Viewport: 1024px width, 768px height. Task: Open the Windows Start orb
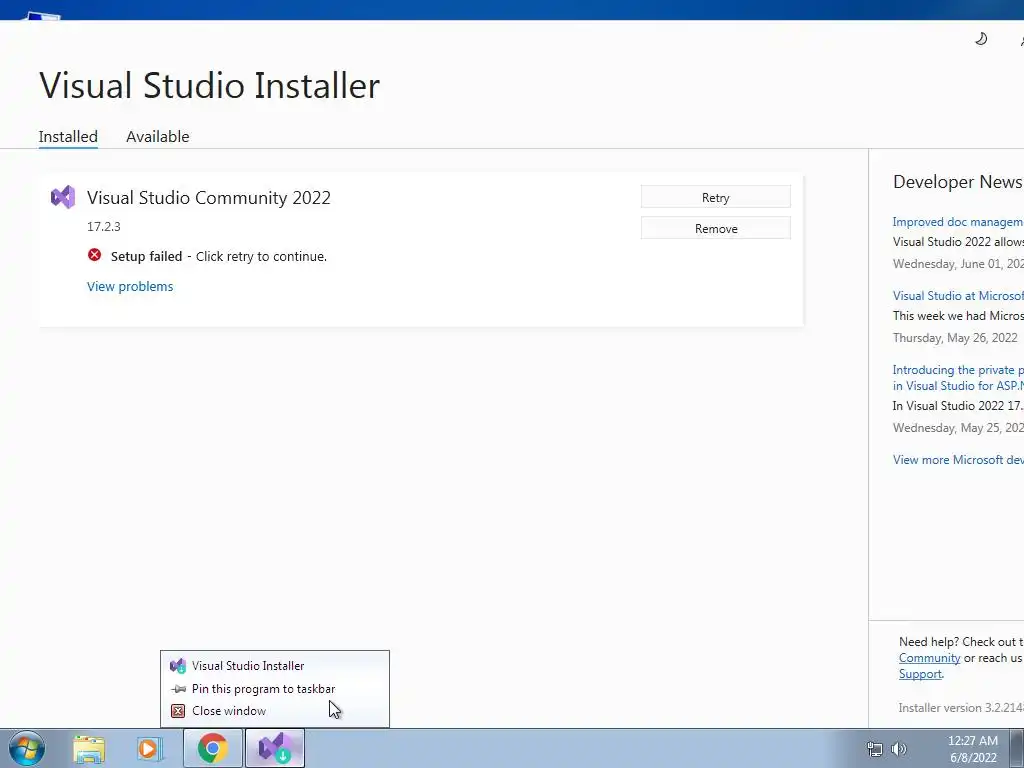[x=27, y=748]
